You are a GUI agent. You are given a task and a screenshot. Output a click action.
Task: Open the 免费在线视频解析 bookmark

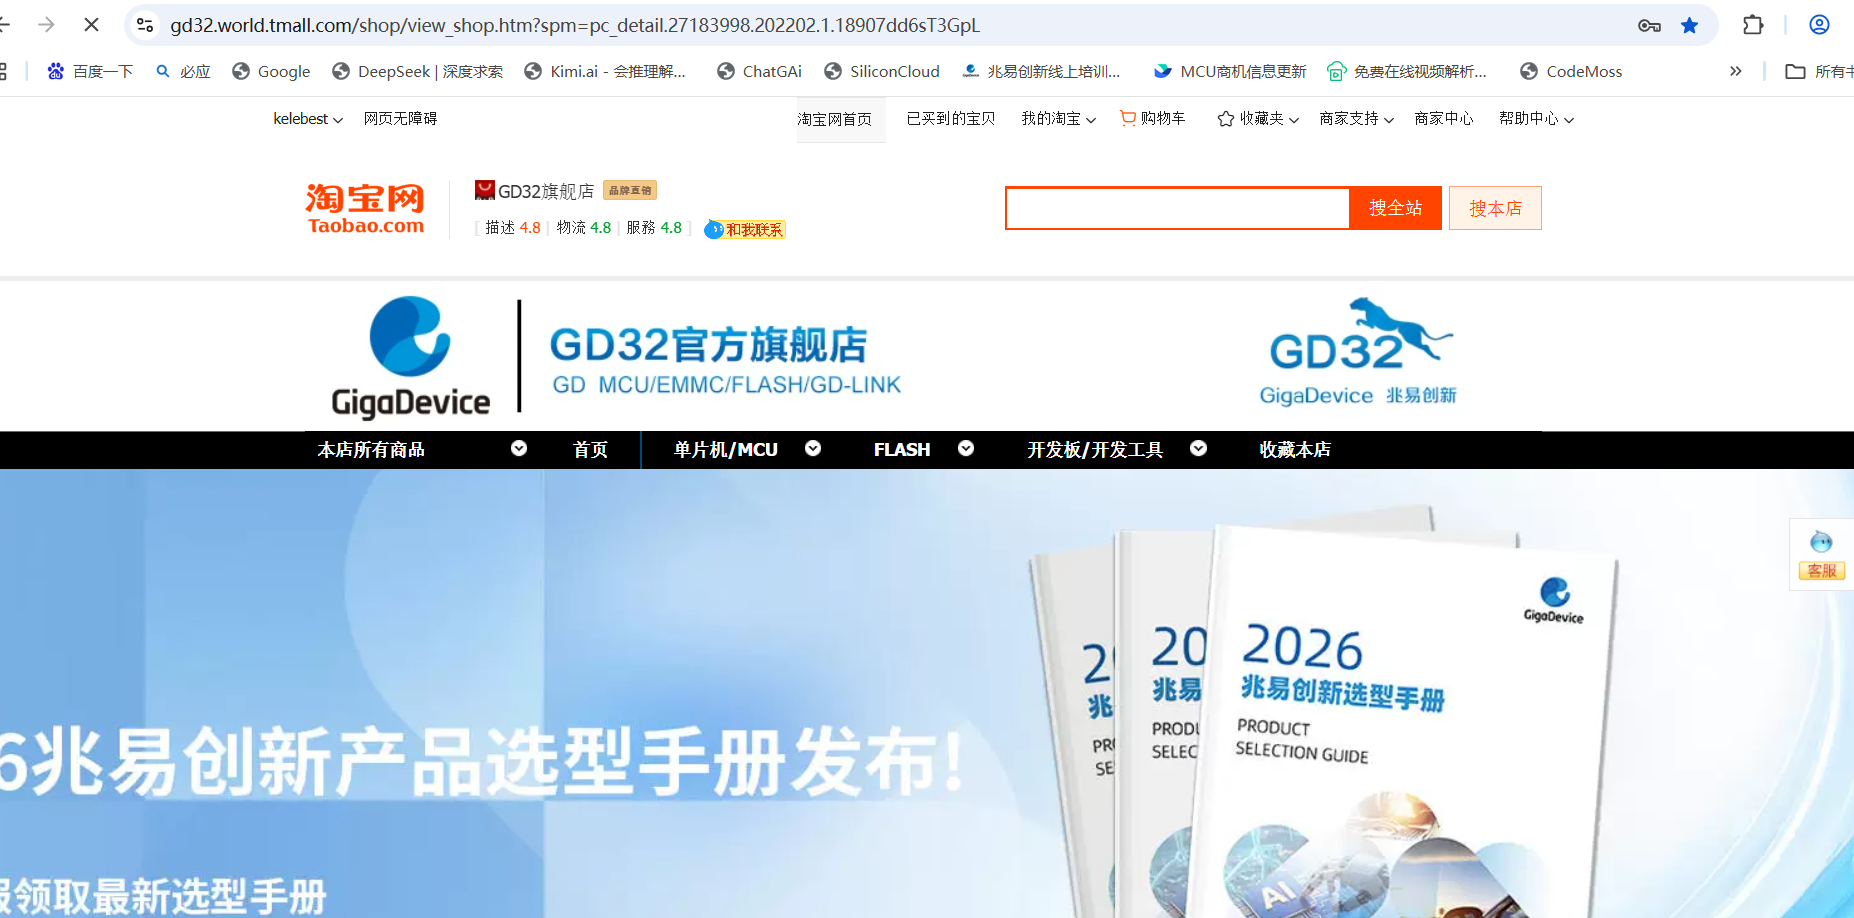(1407, 71)
